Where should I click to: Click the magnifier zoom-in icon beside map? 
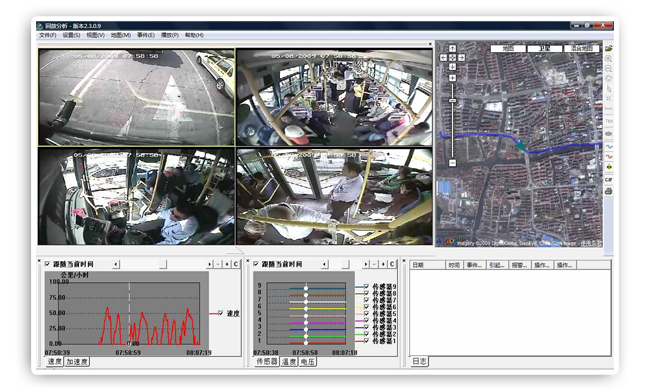point(608,59)
